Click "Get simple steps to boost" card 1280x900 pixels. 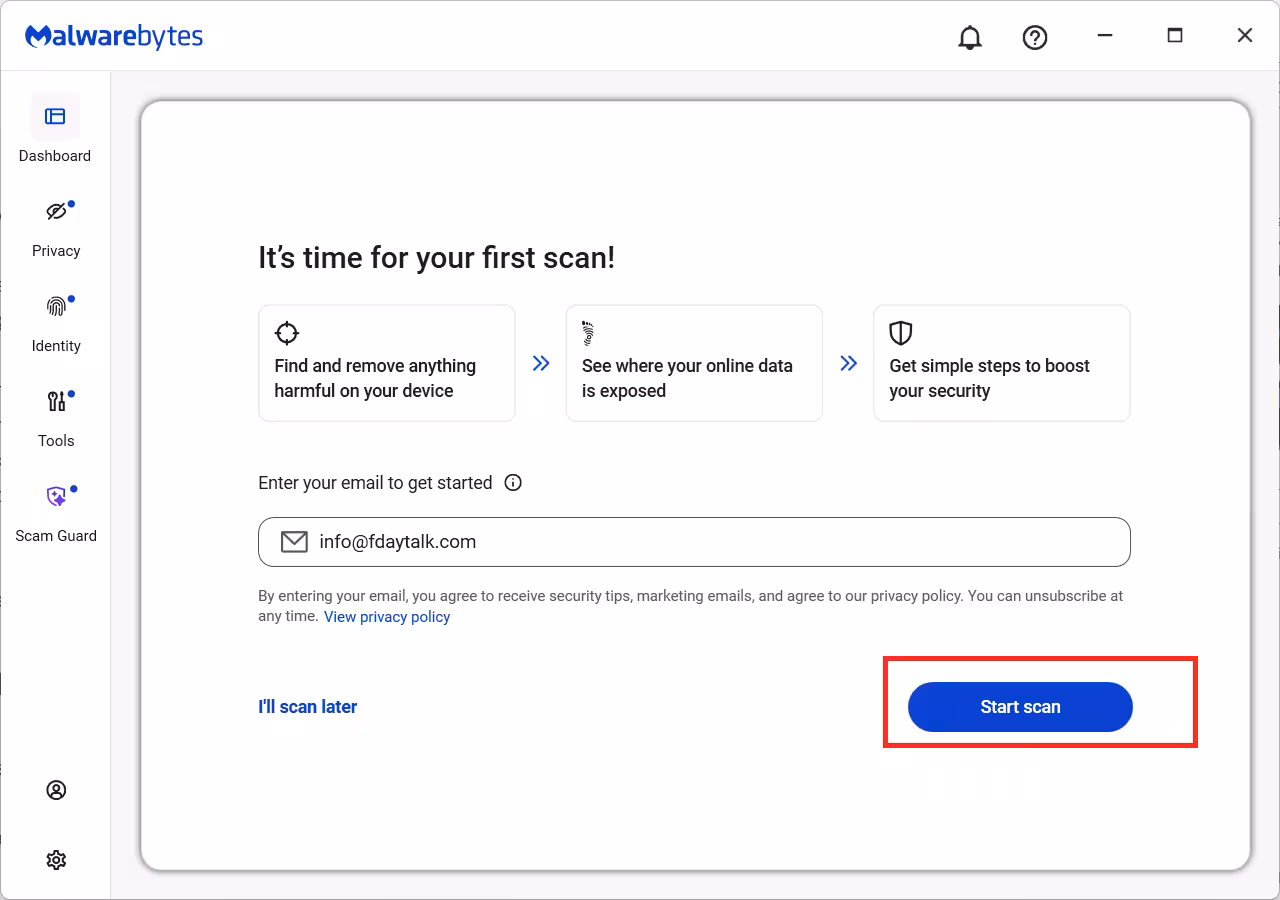(1002, 363)
